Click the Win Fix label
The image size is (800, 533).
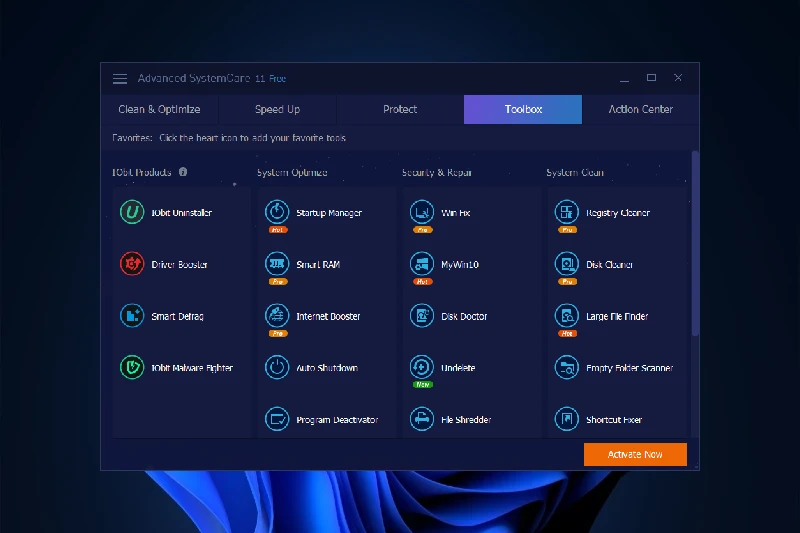(456, 213)
